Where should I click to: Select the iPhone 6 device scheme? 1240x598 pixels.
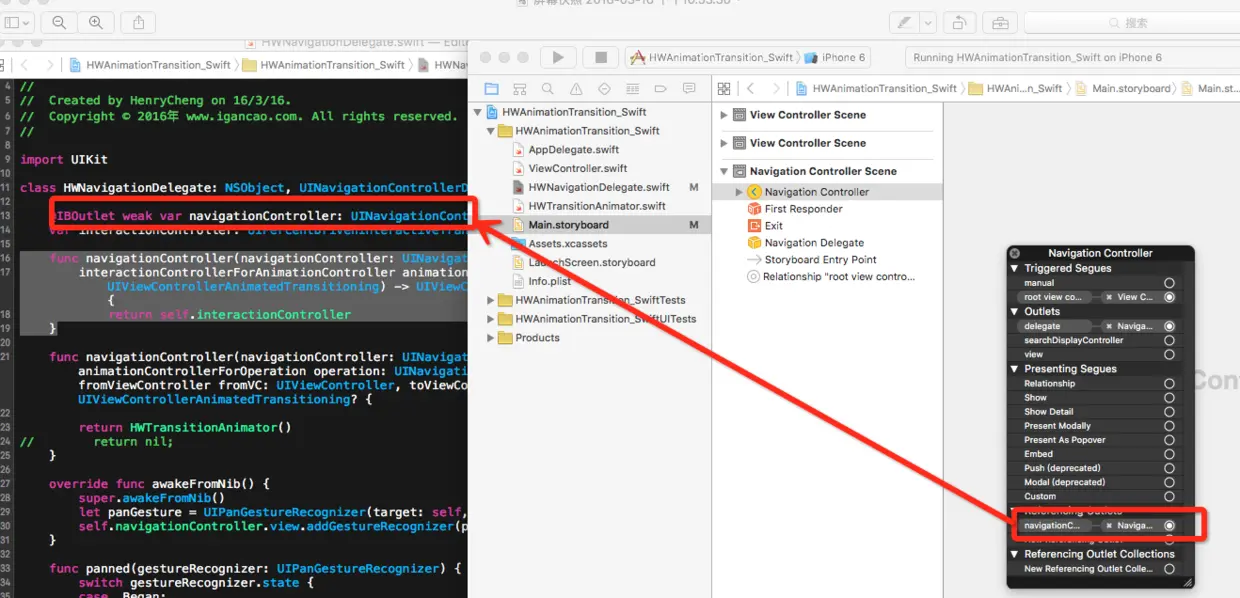836,57
